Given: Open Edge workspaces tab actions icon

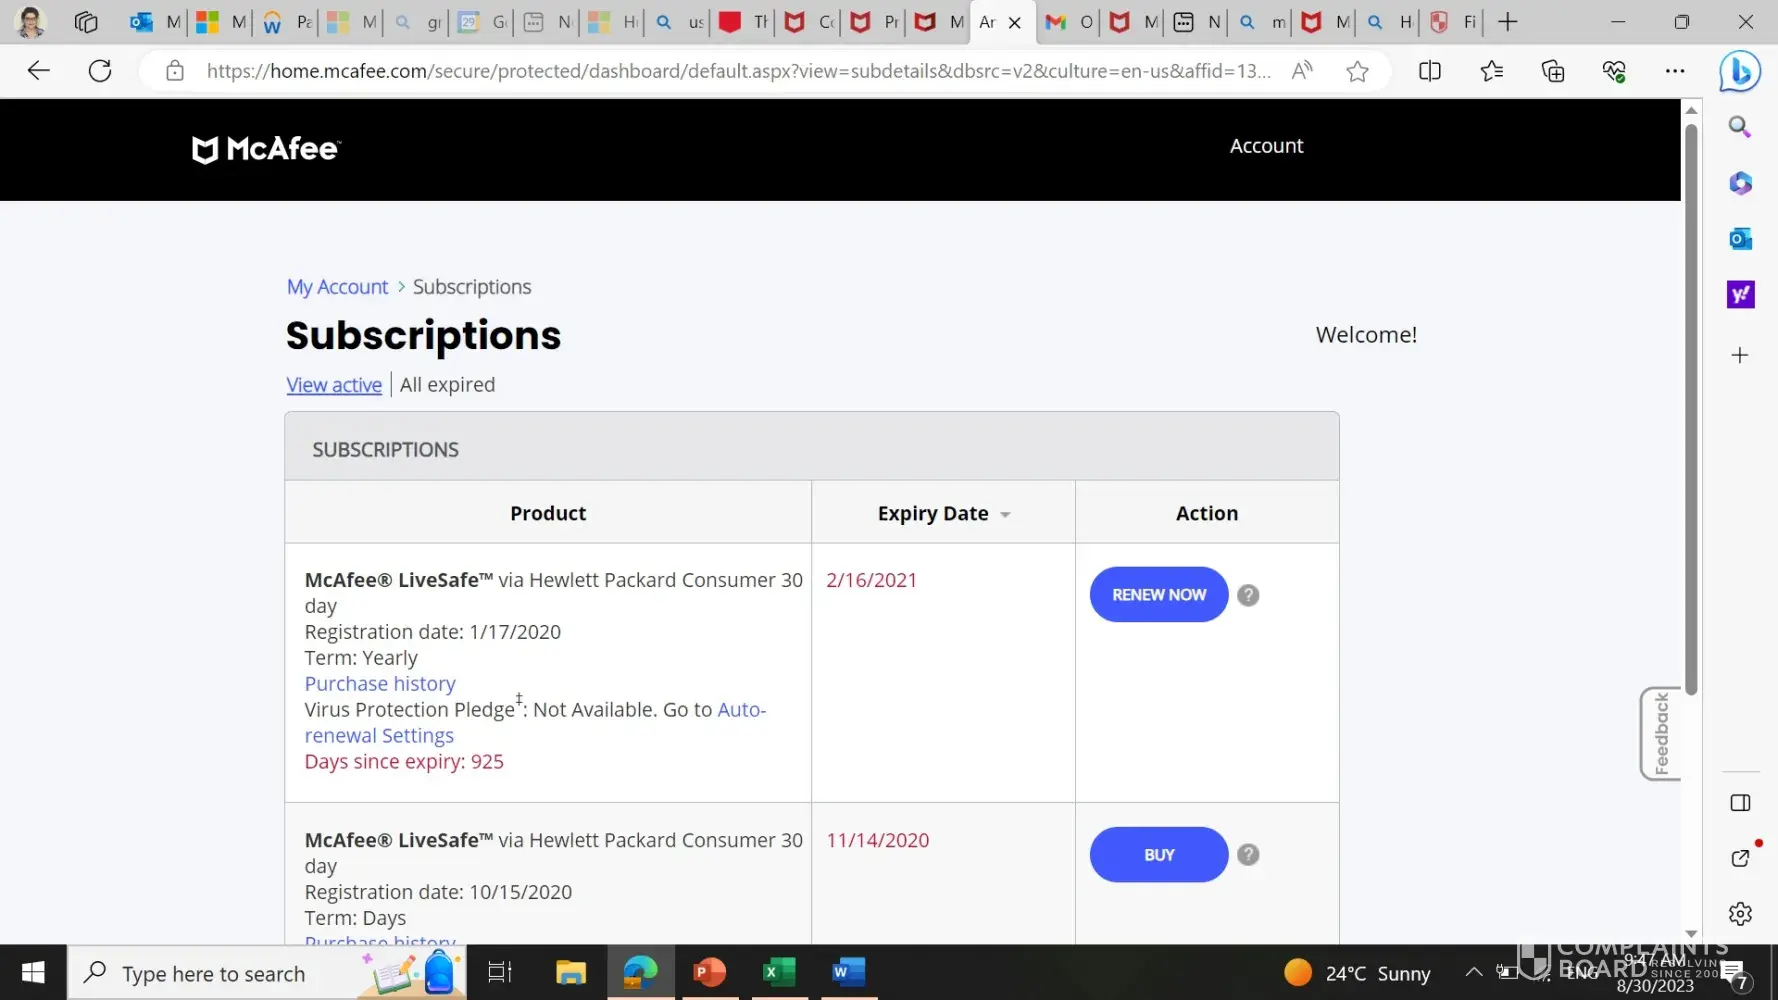Looking at the screenshot, I should click(86, 22).
